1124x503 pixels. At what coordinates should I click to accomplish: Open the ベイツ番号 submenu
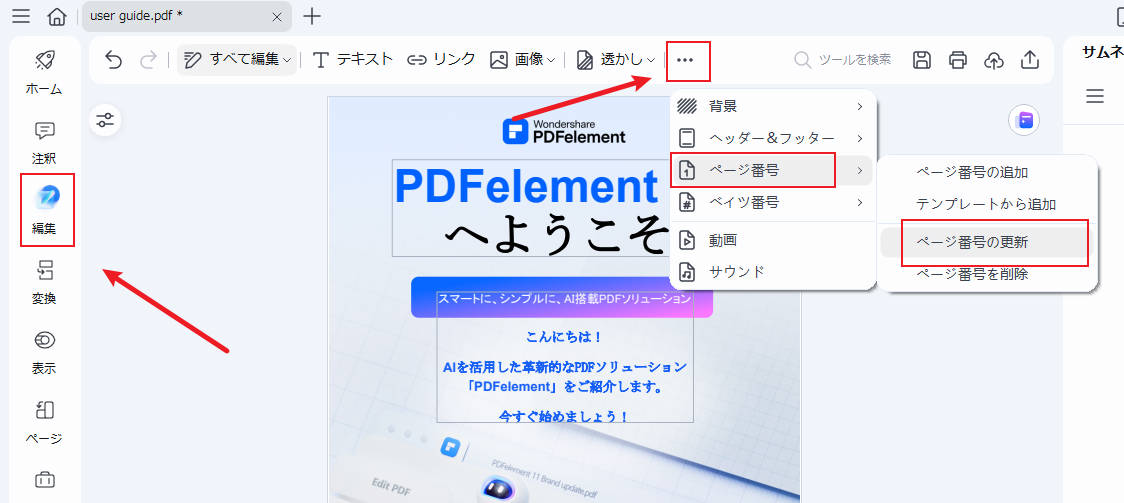pos(771,203)
